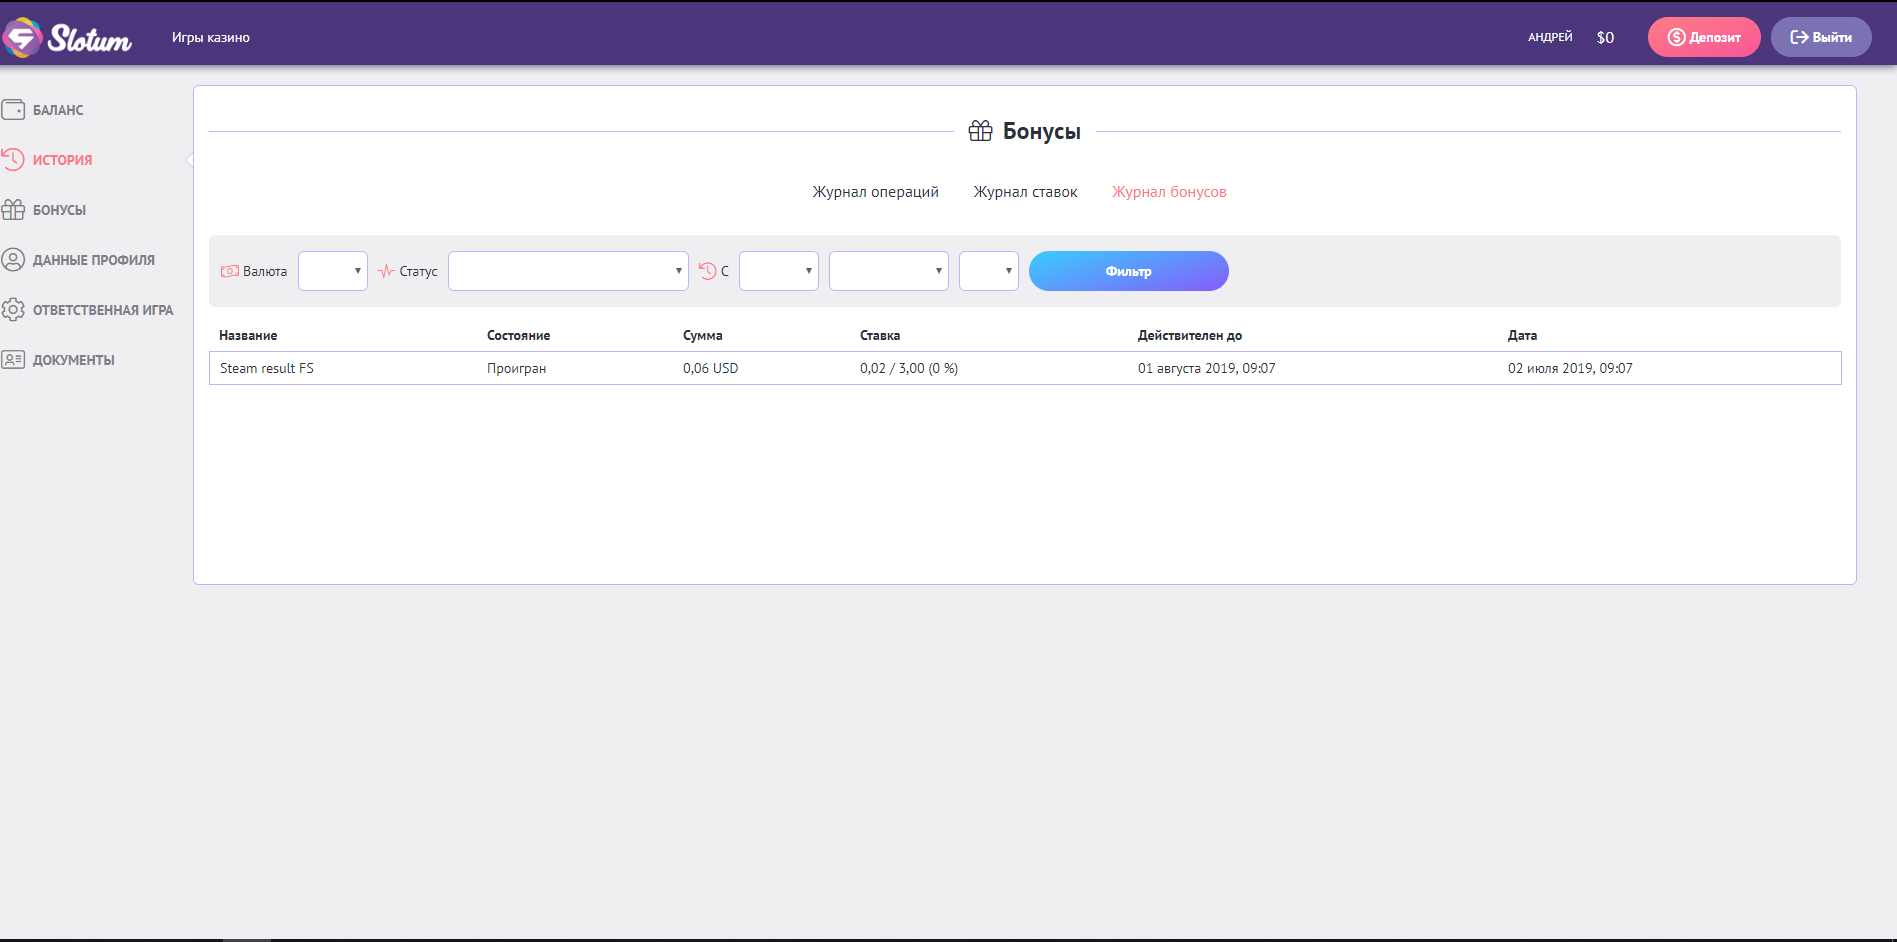
Task: Click the gift icon beside Бонусы heading
Action: 980,131
